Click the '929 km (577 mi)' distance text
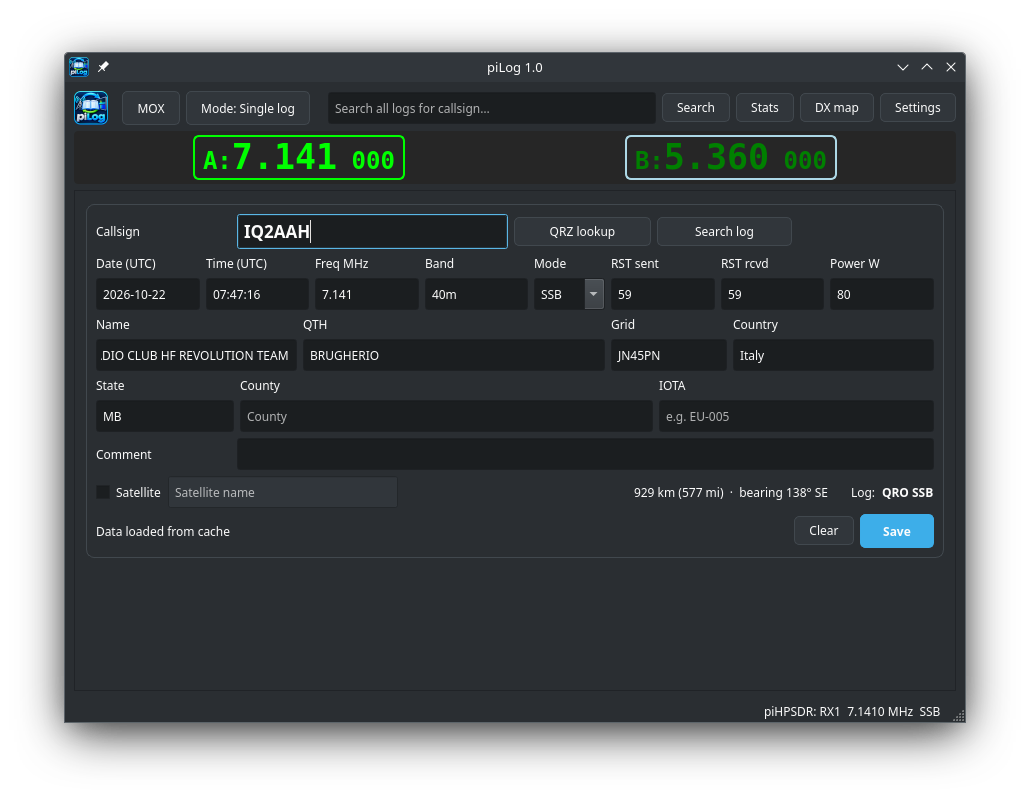This screenshot has width=1030, height=799. pos(679,493)
